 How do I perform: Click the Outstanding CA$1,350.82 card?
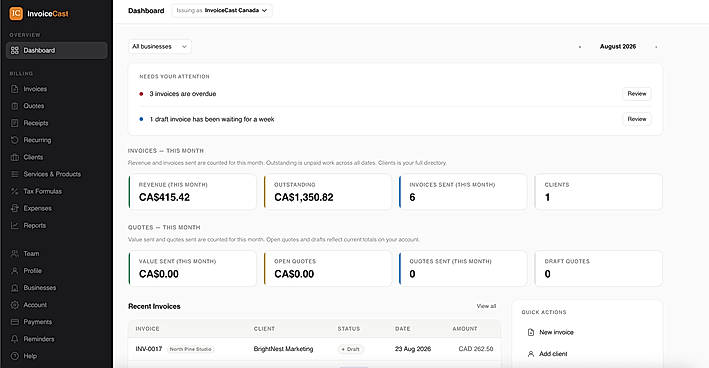pos(328,192)
